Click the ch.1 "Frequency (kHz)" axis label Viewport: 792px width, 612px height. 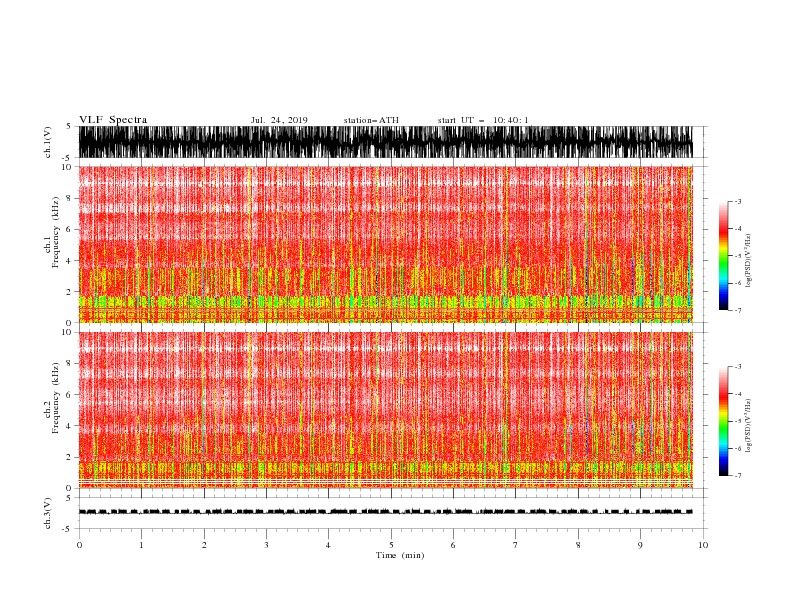tap(56, 232)
